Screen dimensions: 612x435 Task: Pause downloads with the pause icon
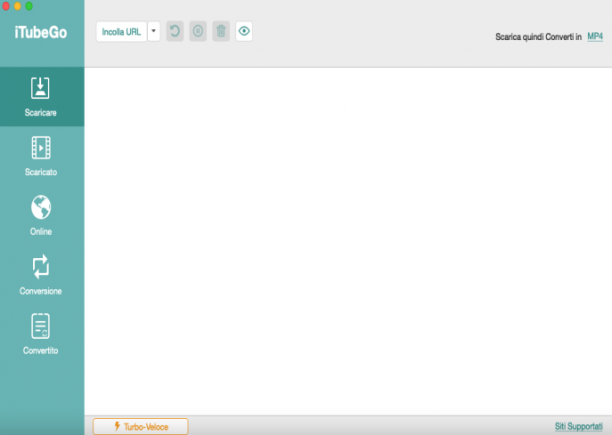(x=198, y=31)
